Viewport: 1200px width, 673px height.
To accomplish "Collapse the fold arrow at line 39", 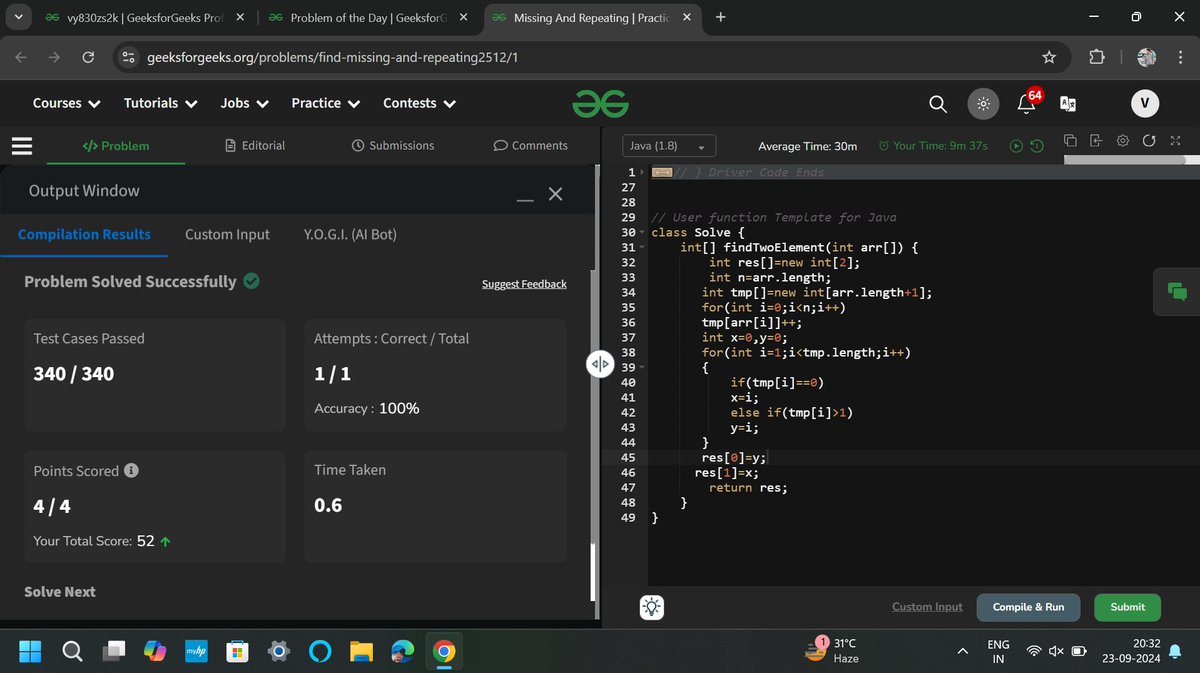I will point(643,368).
